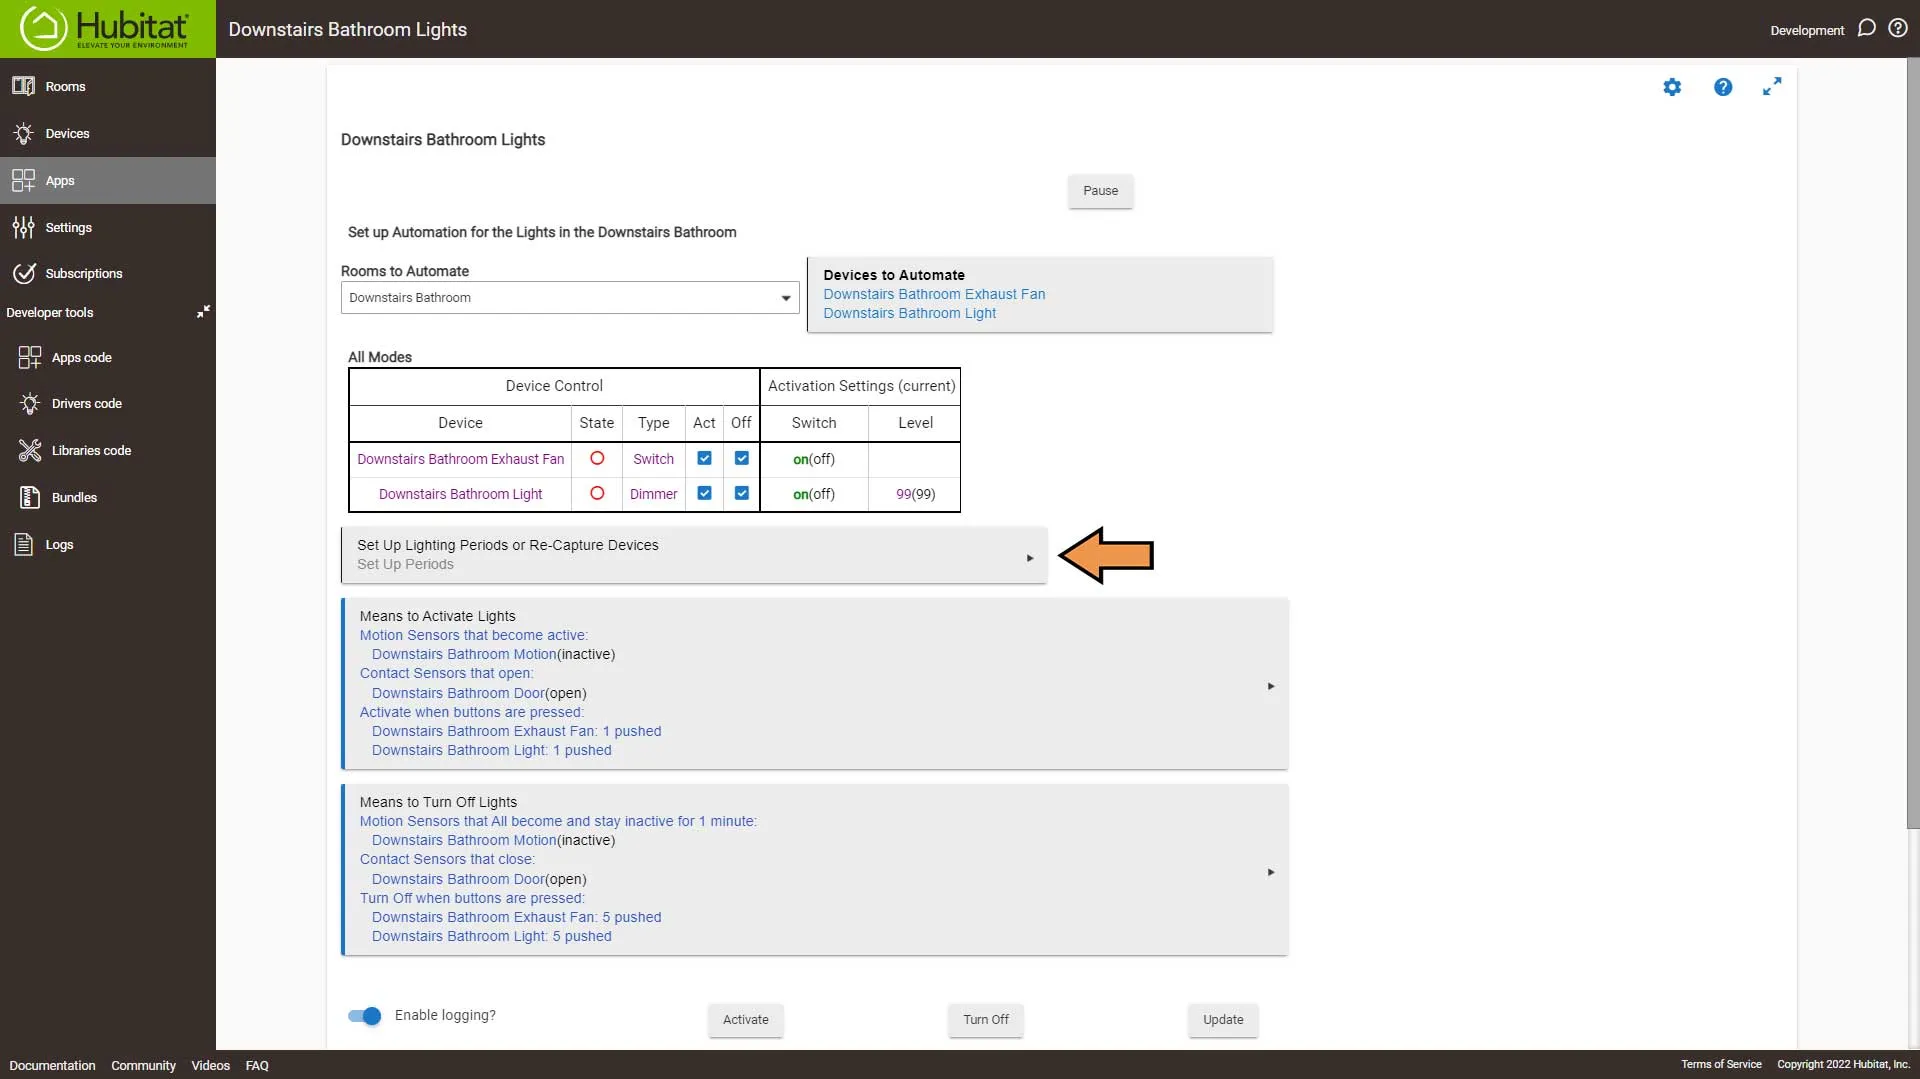Toggle Off checkbox for Exhaust Fan
Viewport: 1920px width, 1079px height.
742,458
